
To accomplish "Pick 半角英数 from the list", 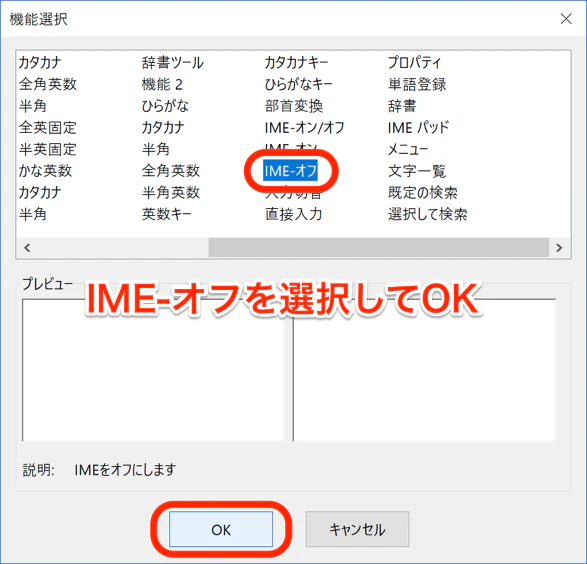I will coord(171,193).
